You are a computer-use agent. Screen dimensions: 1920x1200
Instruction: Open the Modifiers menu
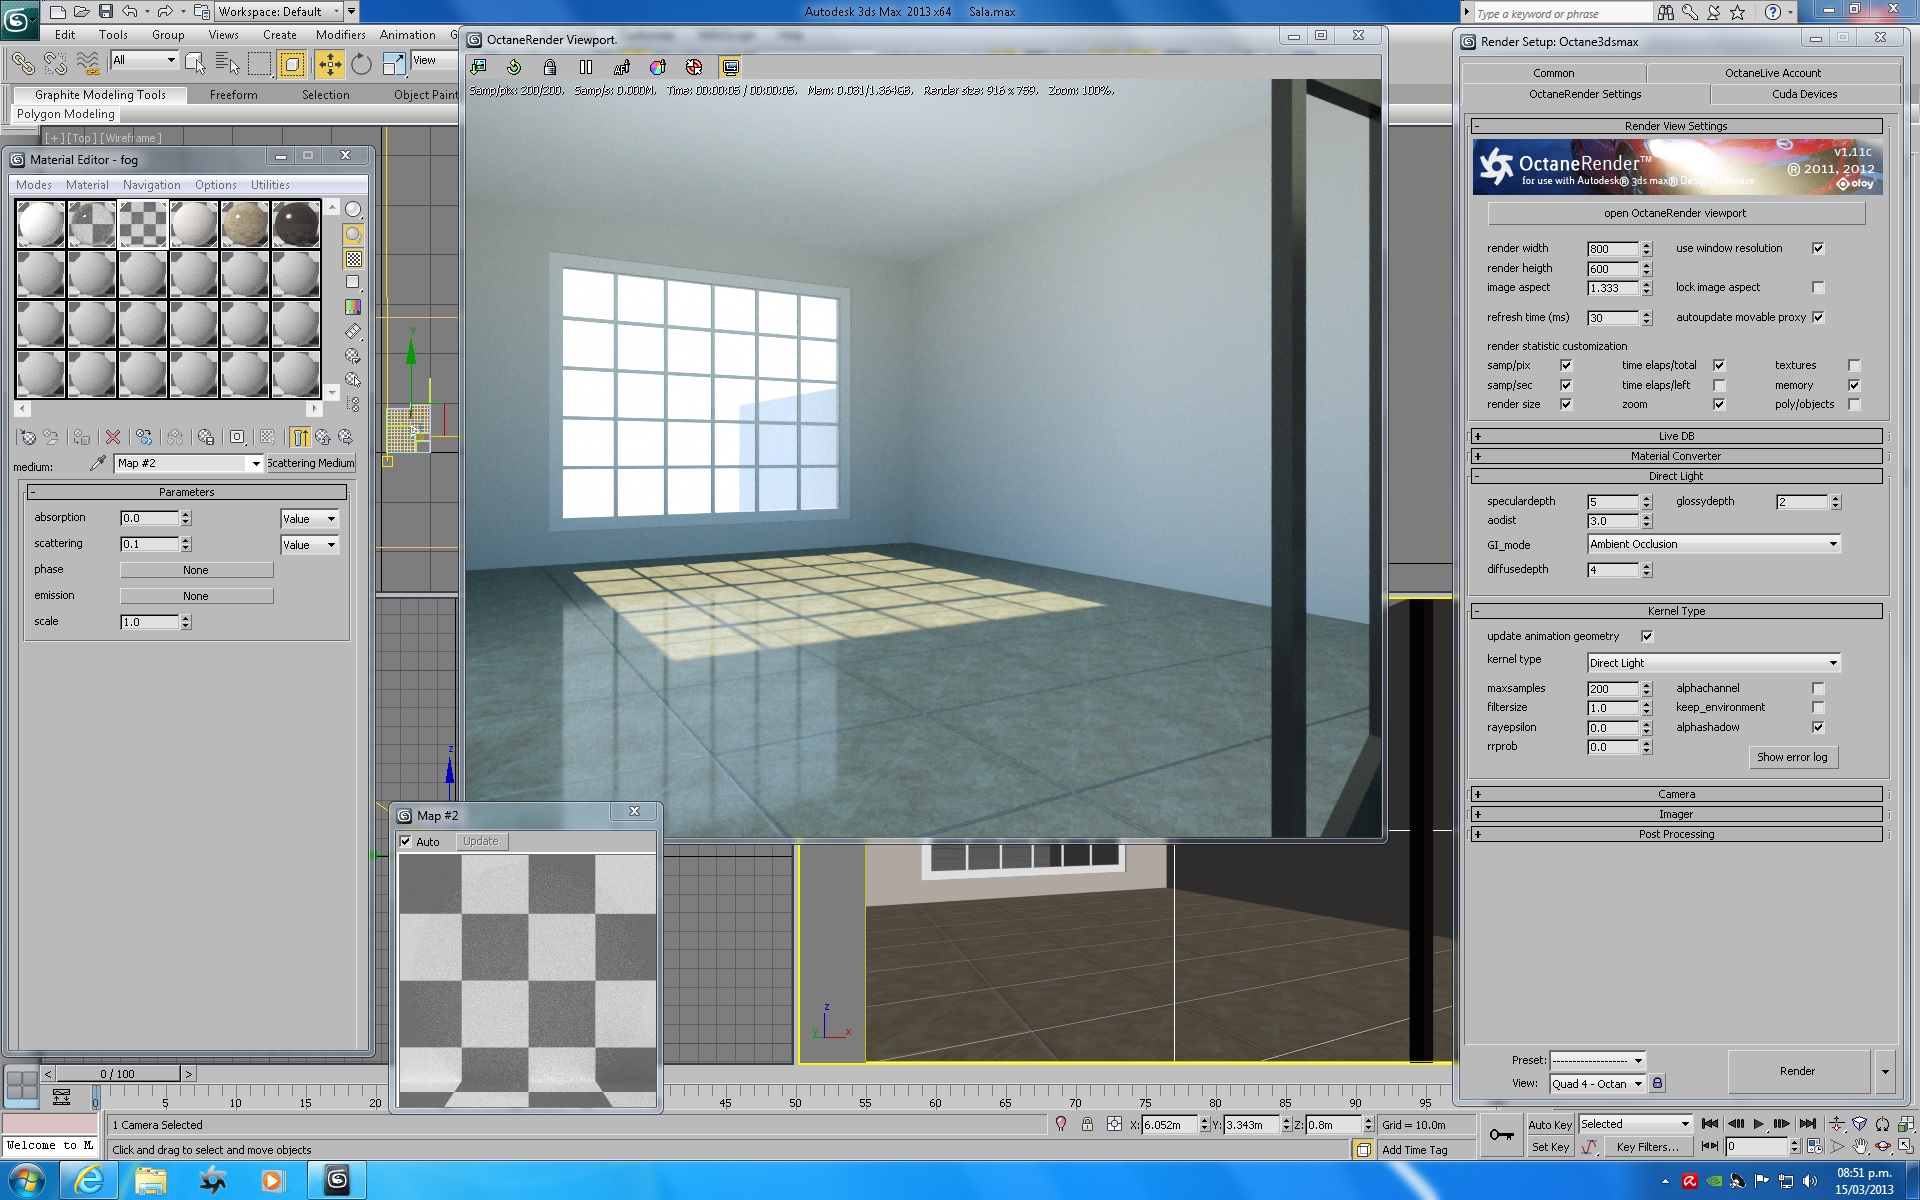pyautogui.click(x=340, y=35)
